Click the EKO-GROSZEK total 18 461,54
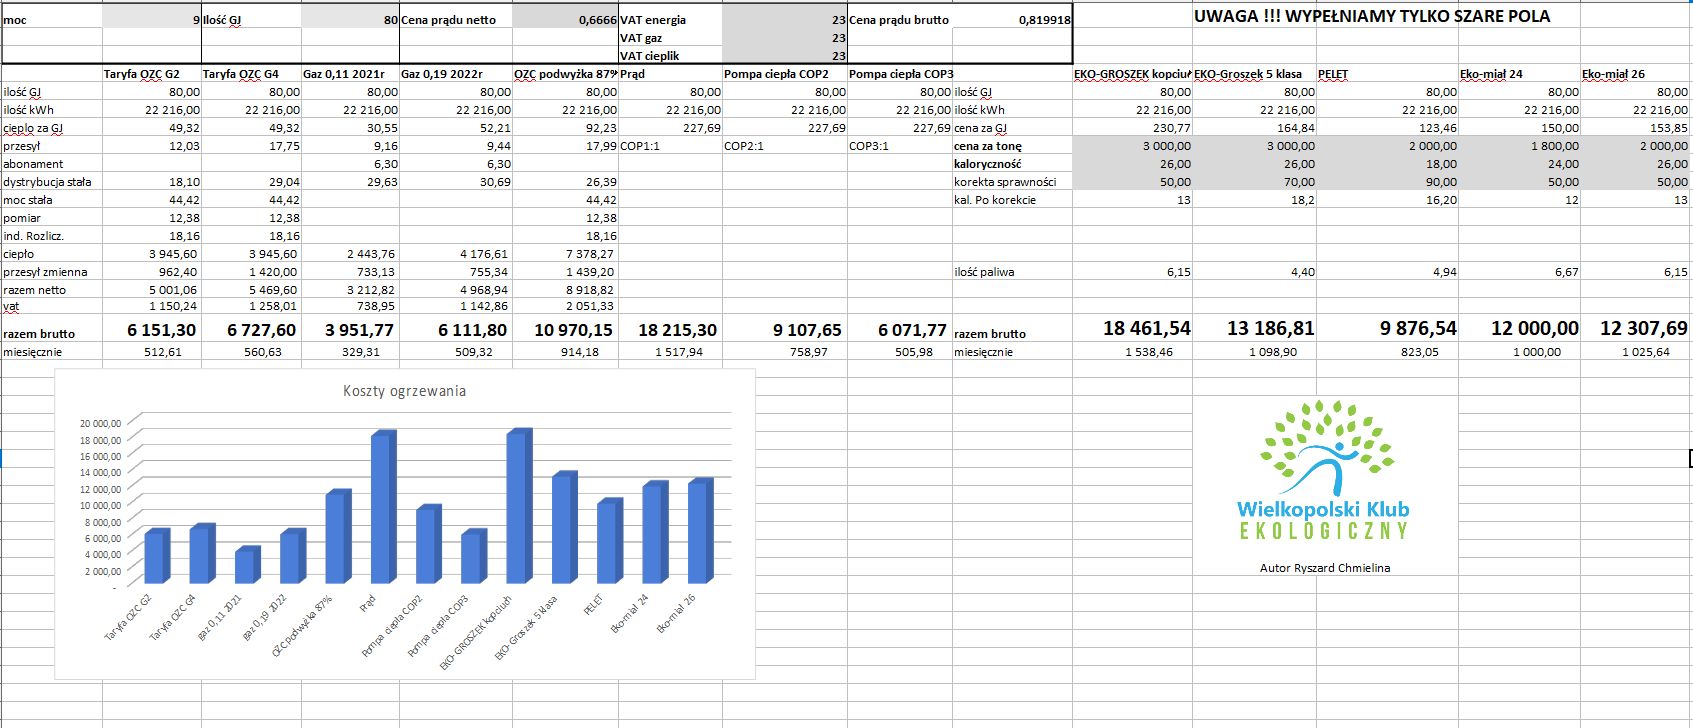This screenshot has width=1693, height=728. pos(1147,328)
